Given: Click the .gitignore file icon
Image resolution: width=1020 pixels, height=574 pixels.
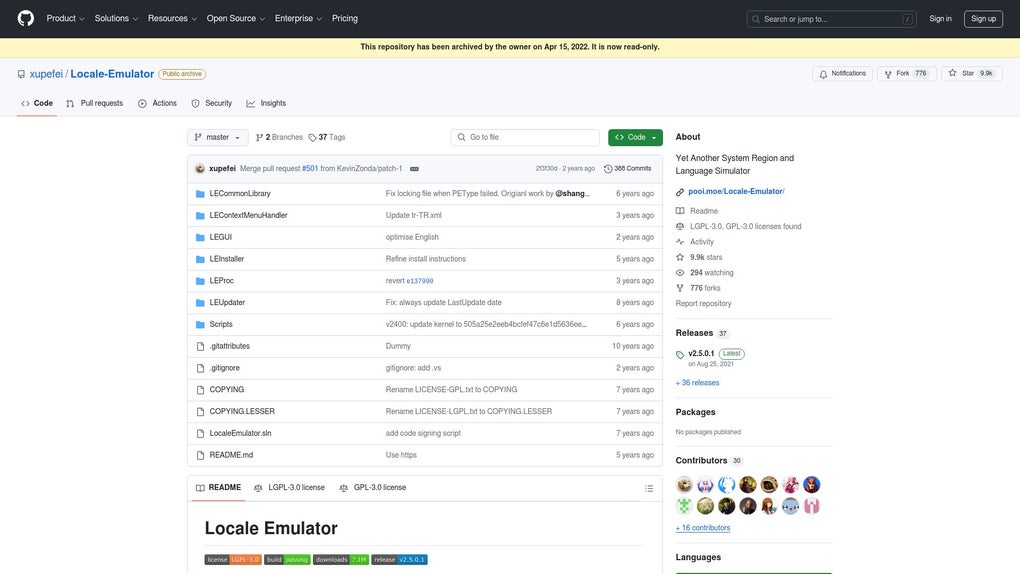Looking at the screenshot, I should pos(200,368).
